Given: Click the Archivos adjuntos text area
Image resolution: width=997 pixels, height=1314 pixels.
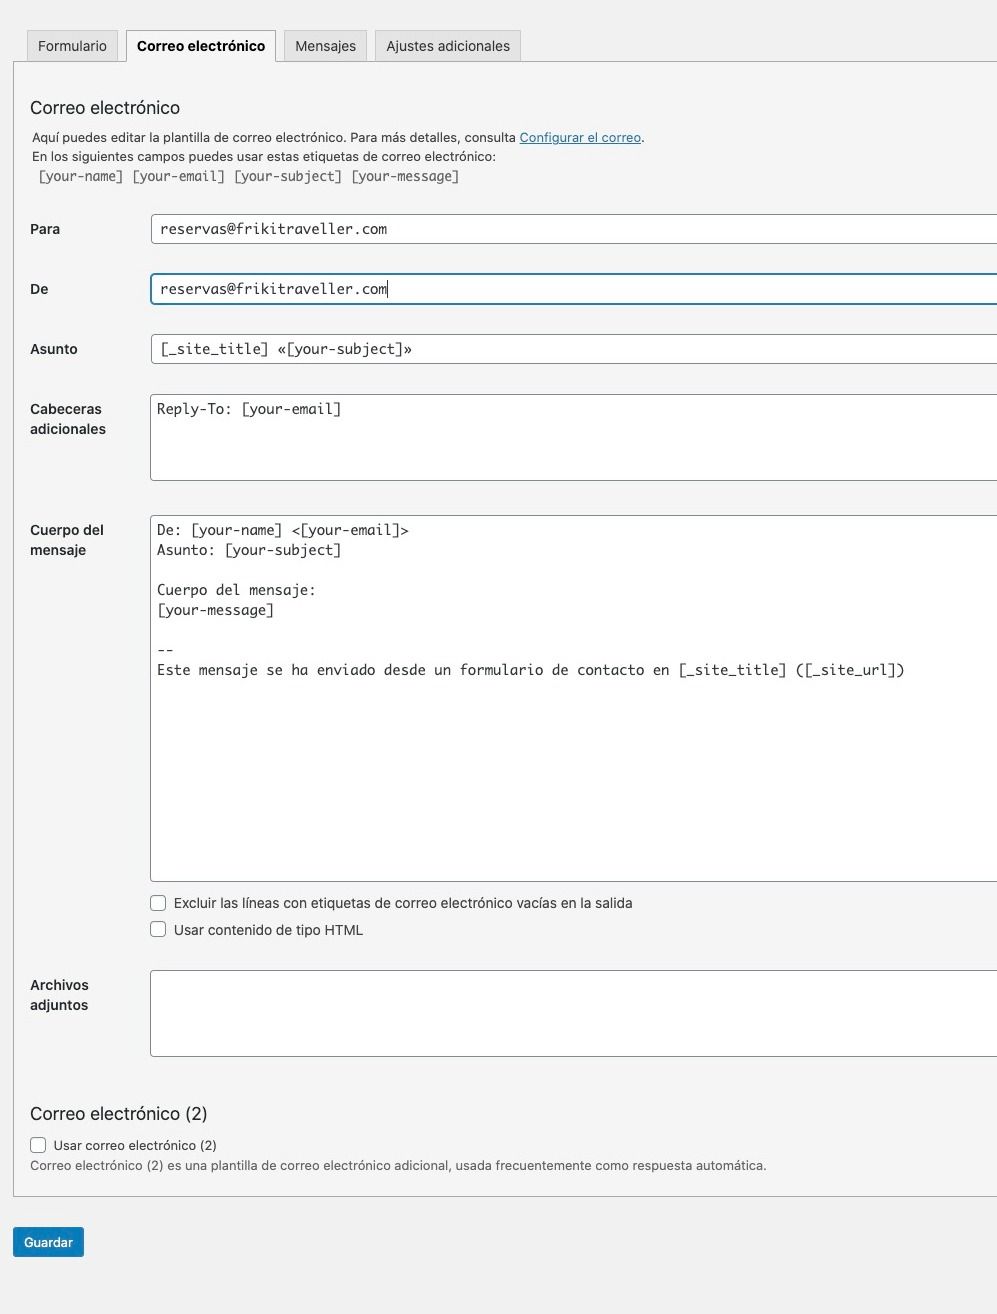Looking at the screenshot, I should 573,1013.
